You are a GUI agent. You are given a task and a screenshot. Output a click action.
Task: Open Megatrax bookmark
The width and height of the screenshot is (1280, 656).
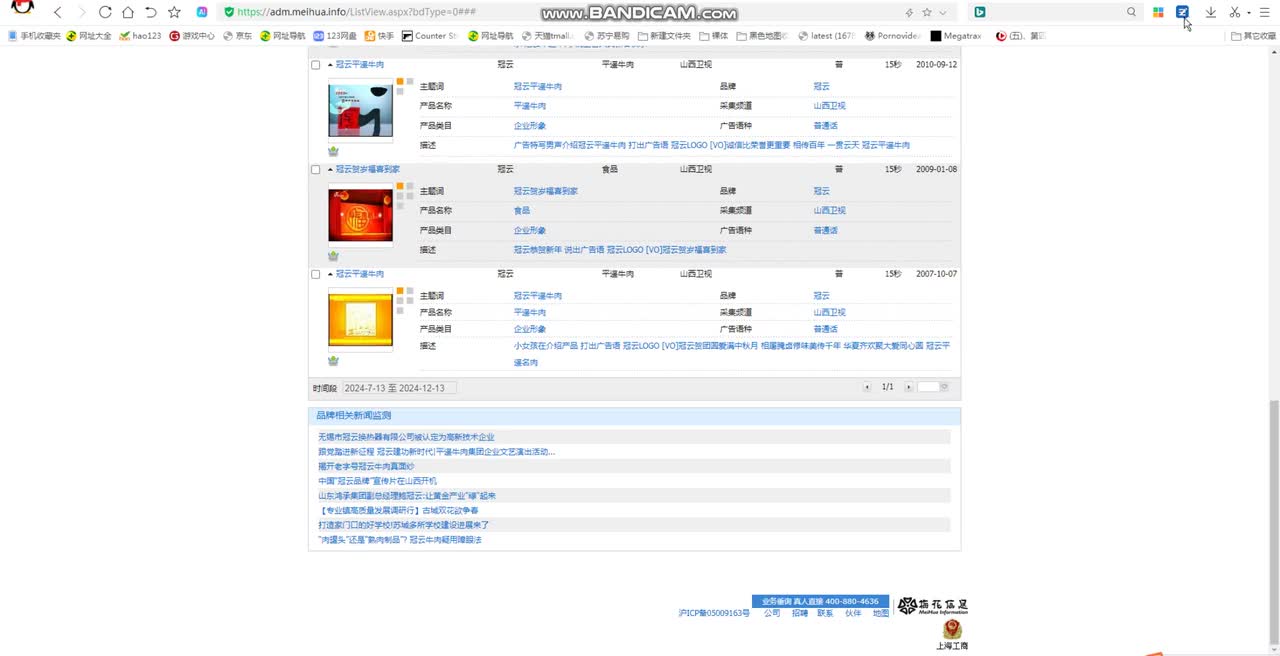(955, 36)
